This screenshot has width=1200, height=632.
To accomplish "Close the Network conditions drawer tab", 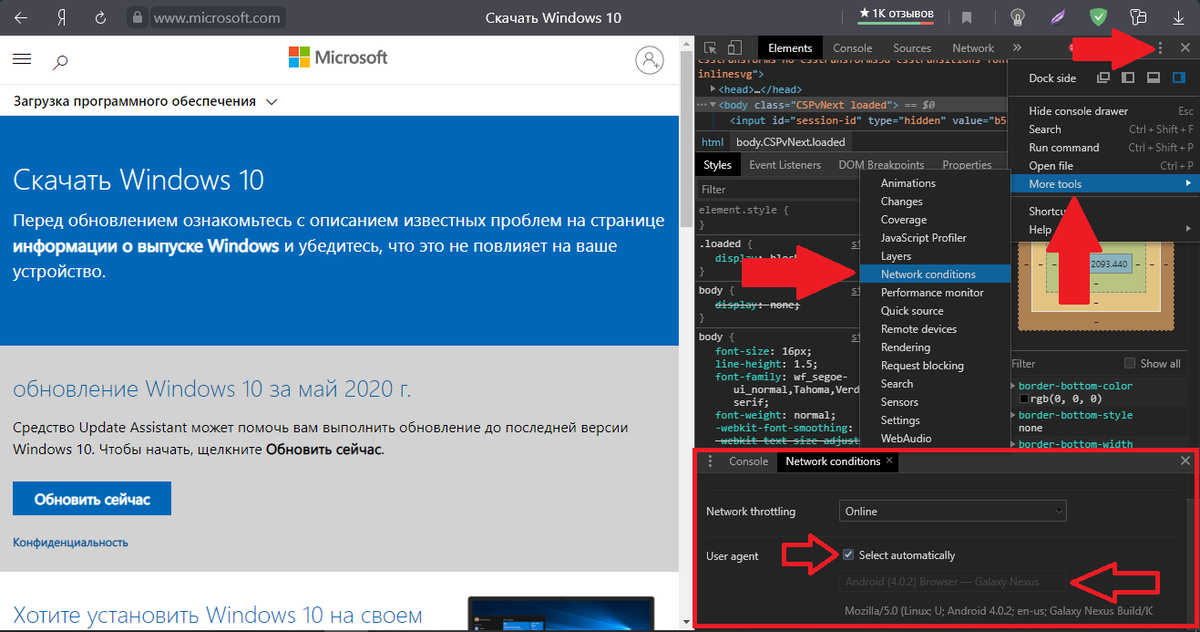I will [x=889, y=461].
